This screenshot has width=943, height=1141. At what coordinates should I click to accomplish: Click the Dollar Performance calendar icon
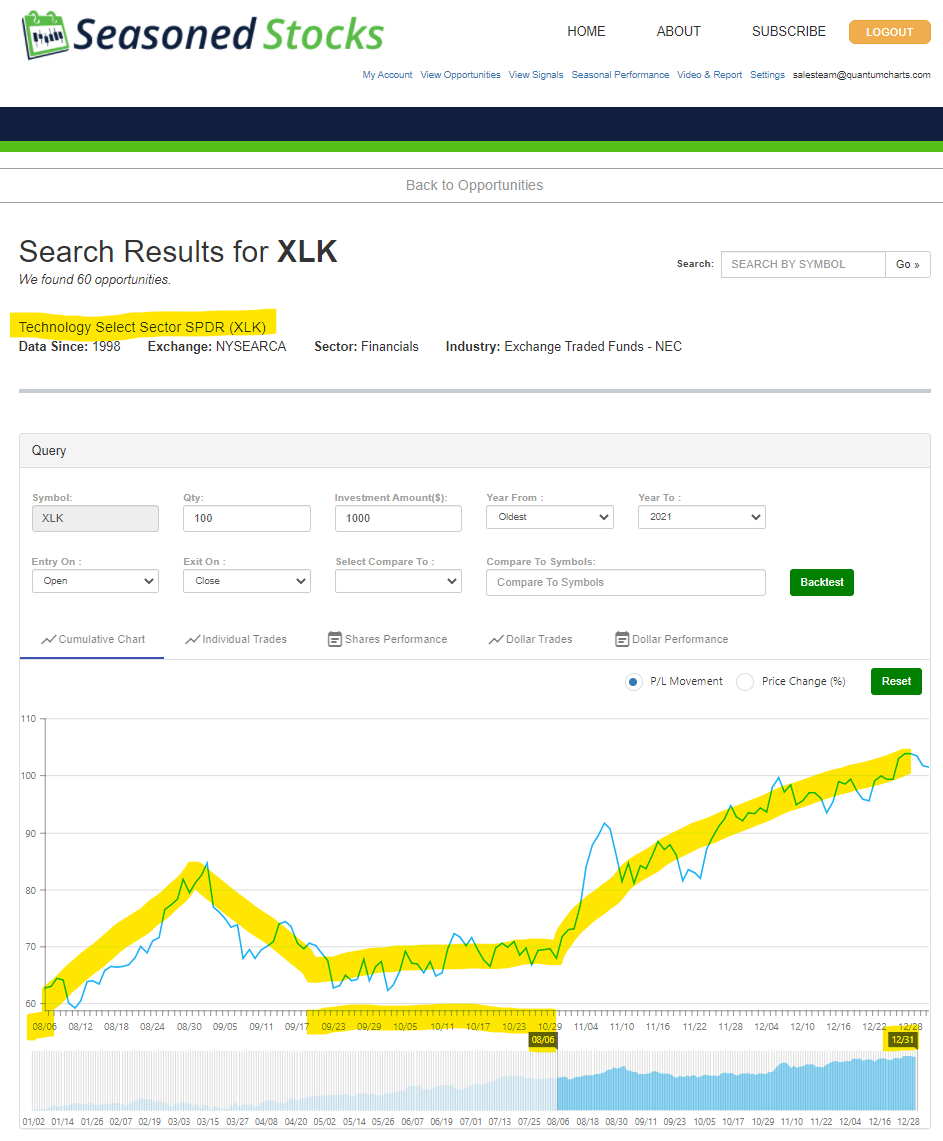pos(622,639)
